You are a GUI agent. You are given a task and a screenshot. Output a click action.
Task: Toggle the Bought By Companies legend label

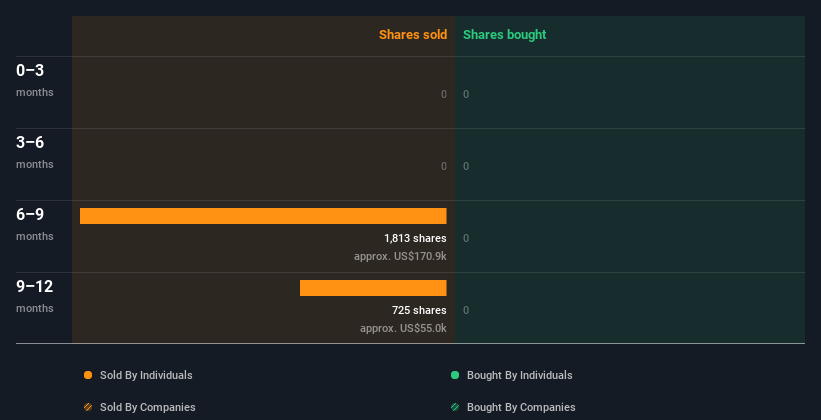521,407
